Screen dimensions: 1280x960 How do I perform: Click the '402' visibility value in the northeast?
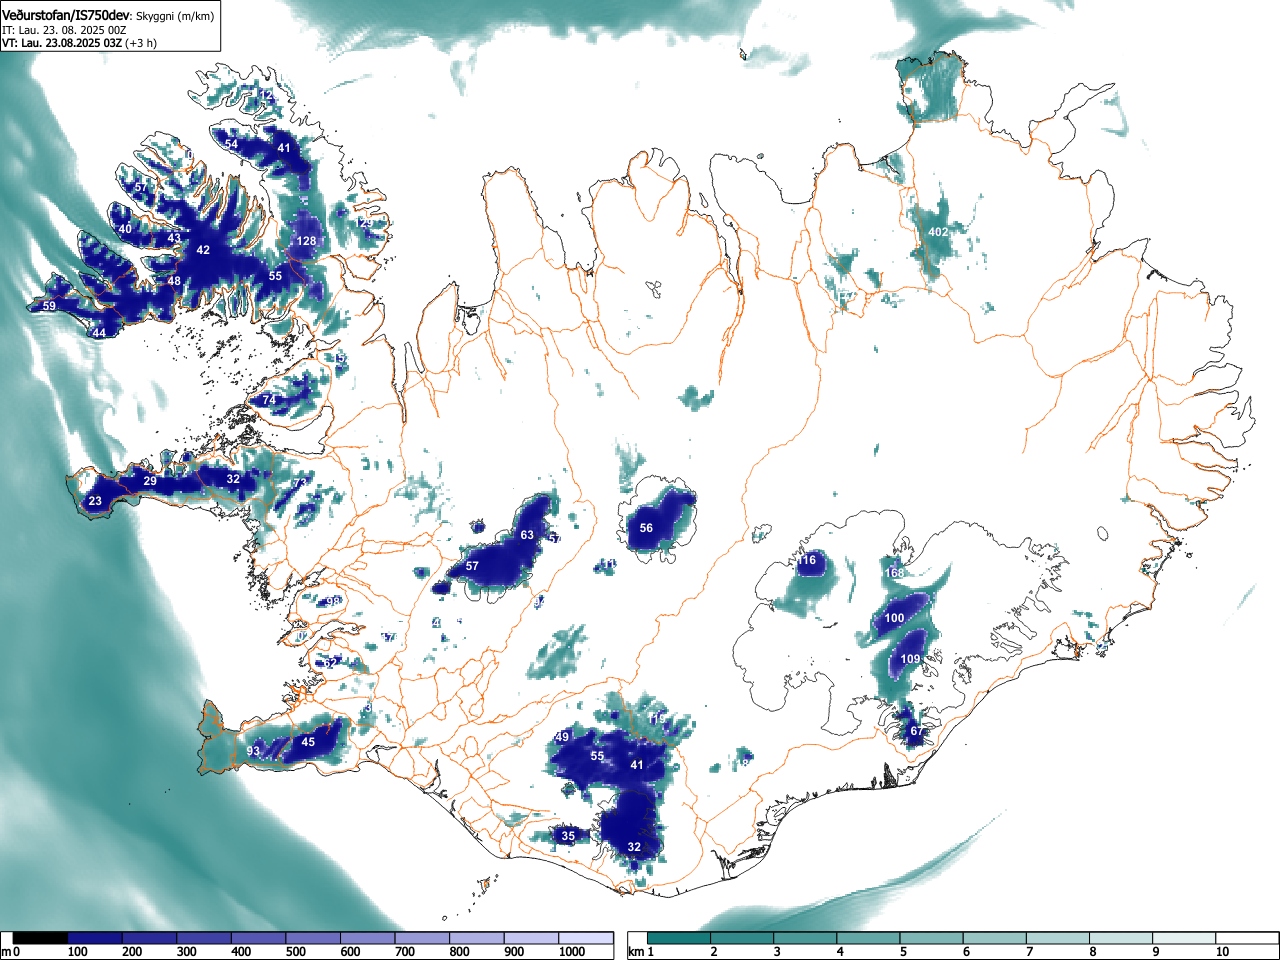[x=938, y=232]
